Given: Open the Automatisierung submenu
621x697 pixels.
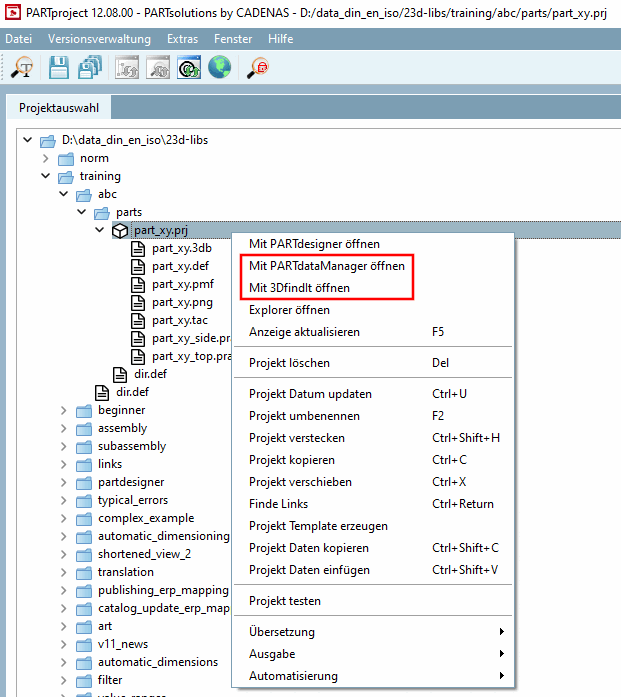Looking at the screenshot, I should (x=373, y=676).
